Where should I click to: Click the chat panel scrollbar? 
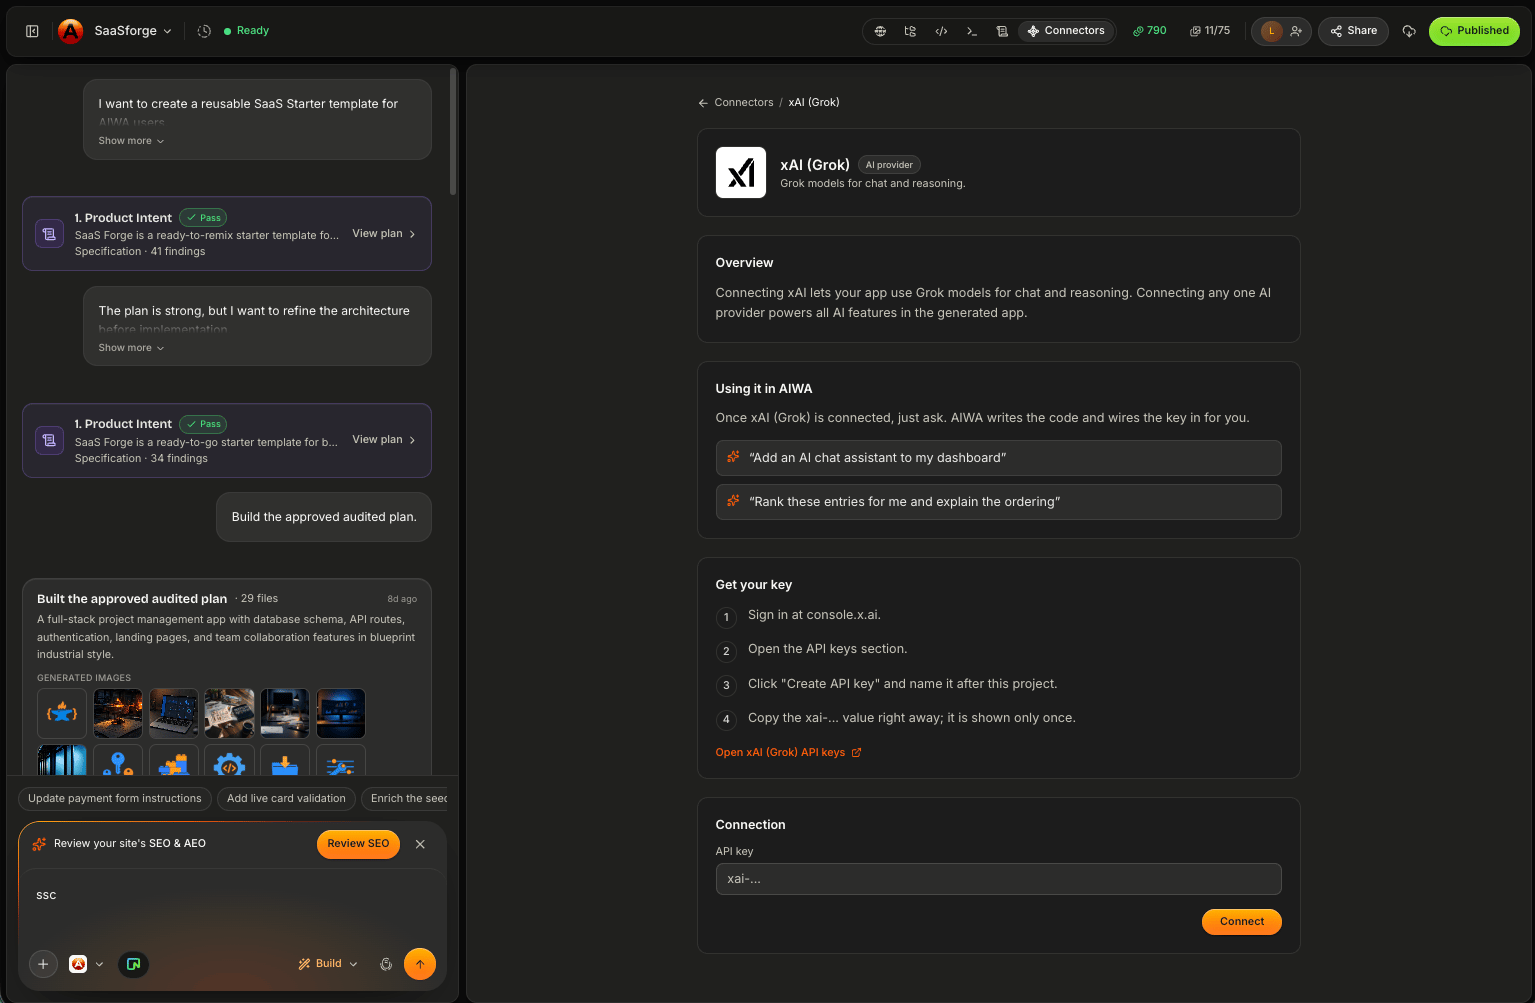click(x=453, y=131)
